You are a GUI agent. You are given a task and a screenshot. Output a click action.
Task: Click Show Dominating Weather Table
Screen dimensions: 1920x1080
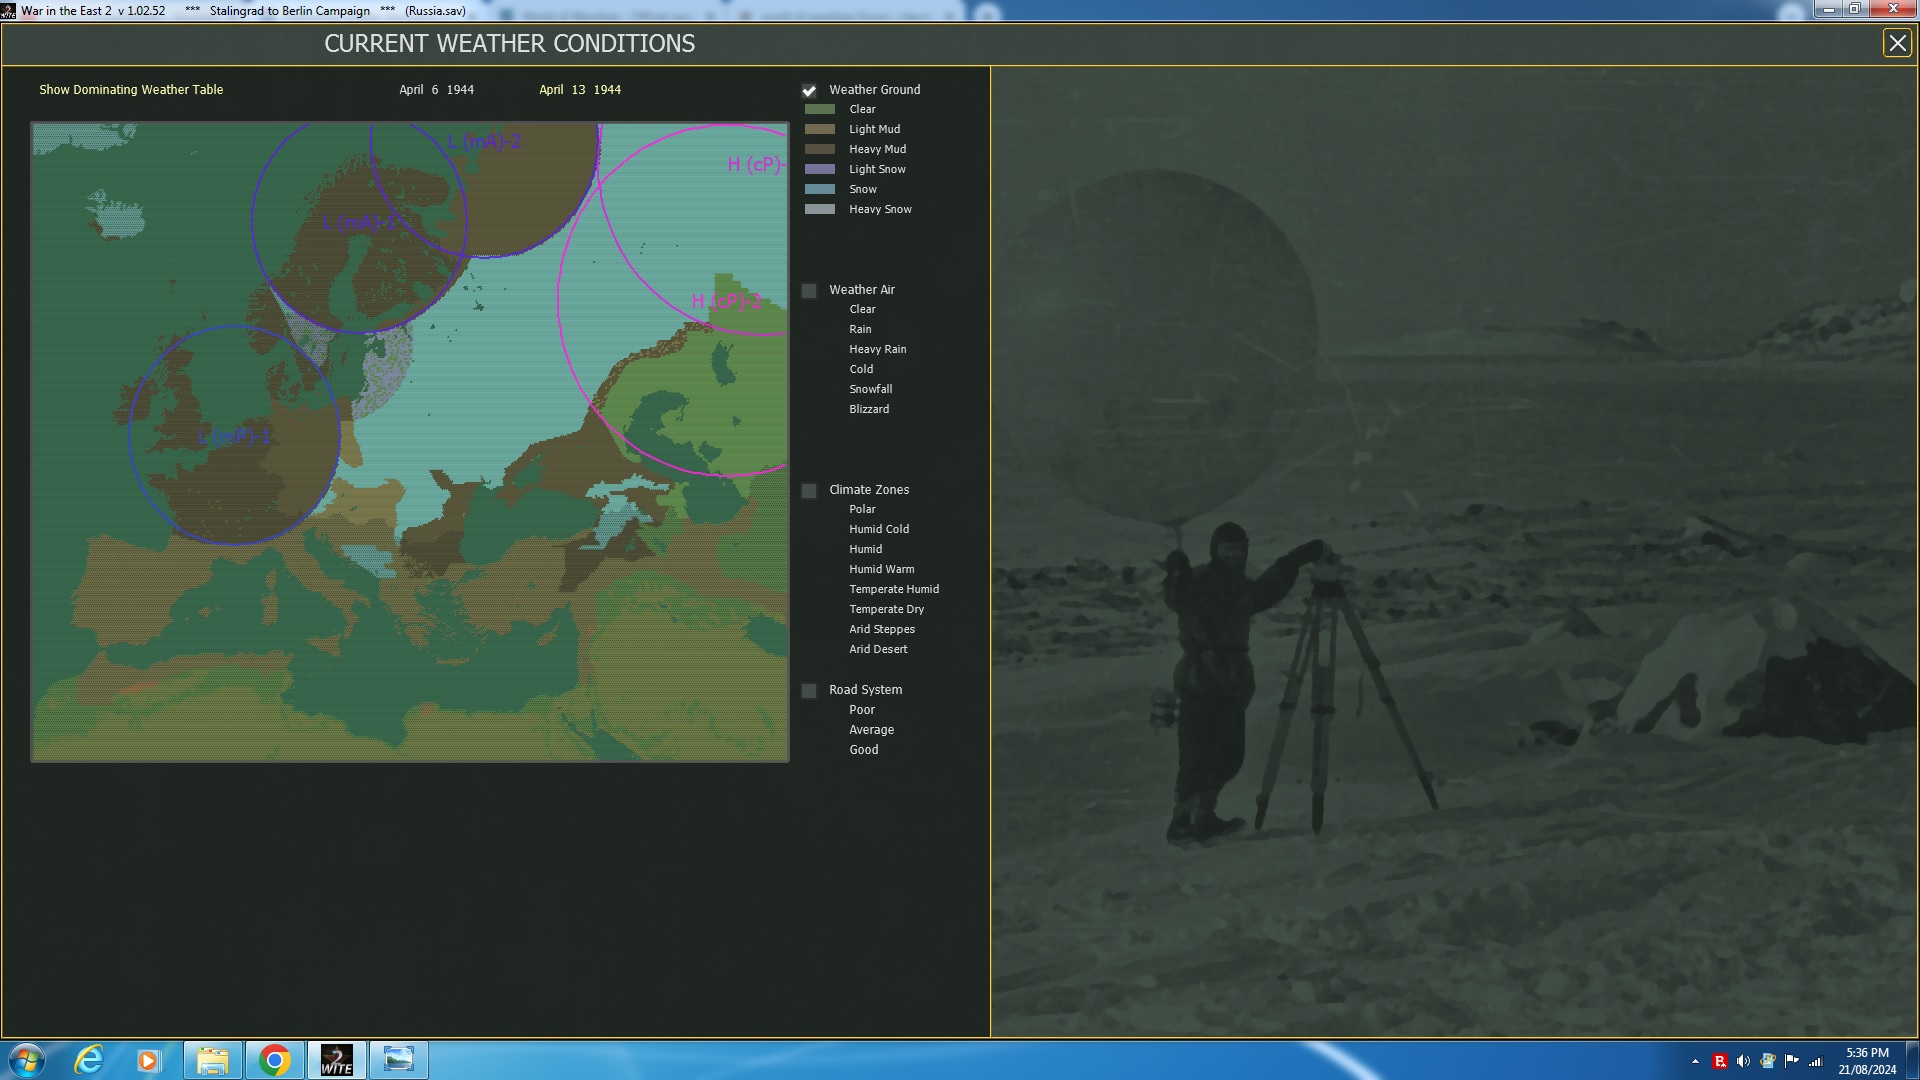tap(131, 90)
